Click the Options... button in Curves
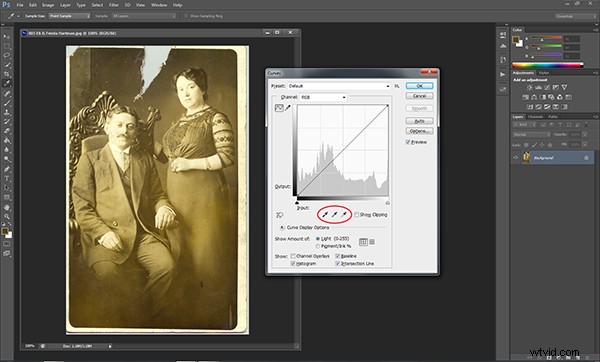Screen dimensions: 600x362 419,131
